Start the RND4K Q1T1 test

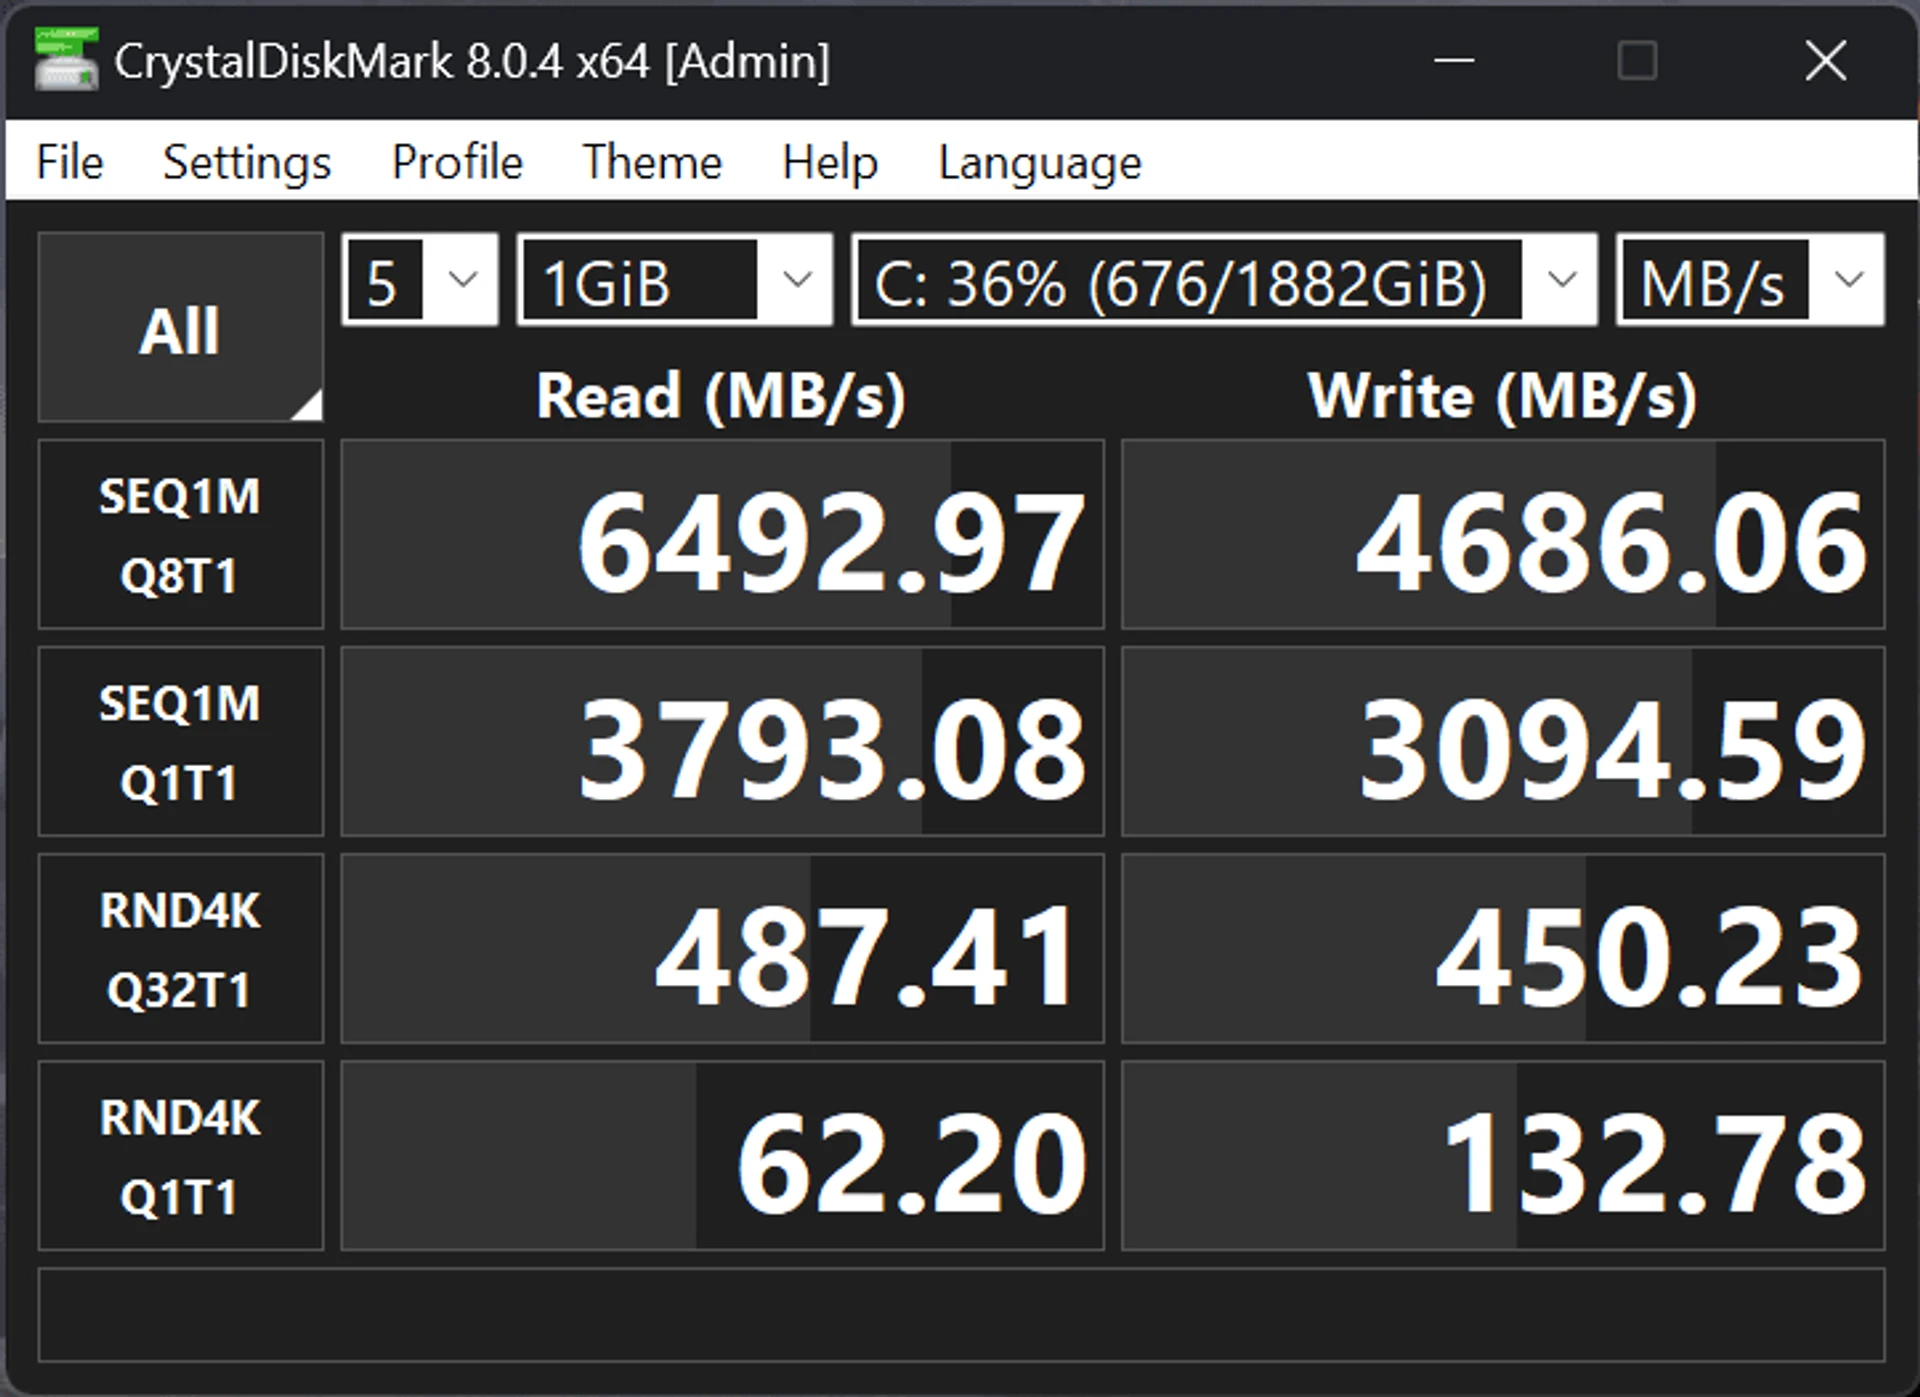181,1156
